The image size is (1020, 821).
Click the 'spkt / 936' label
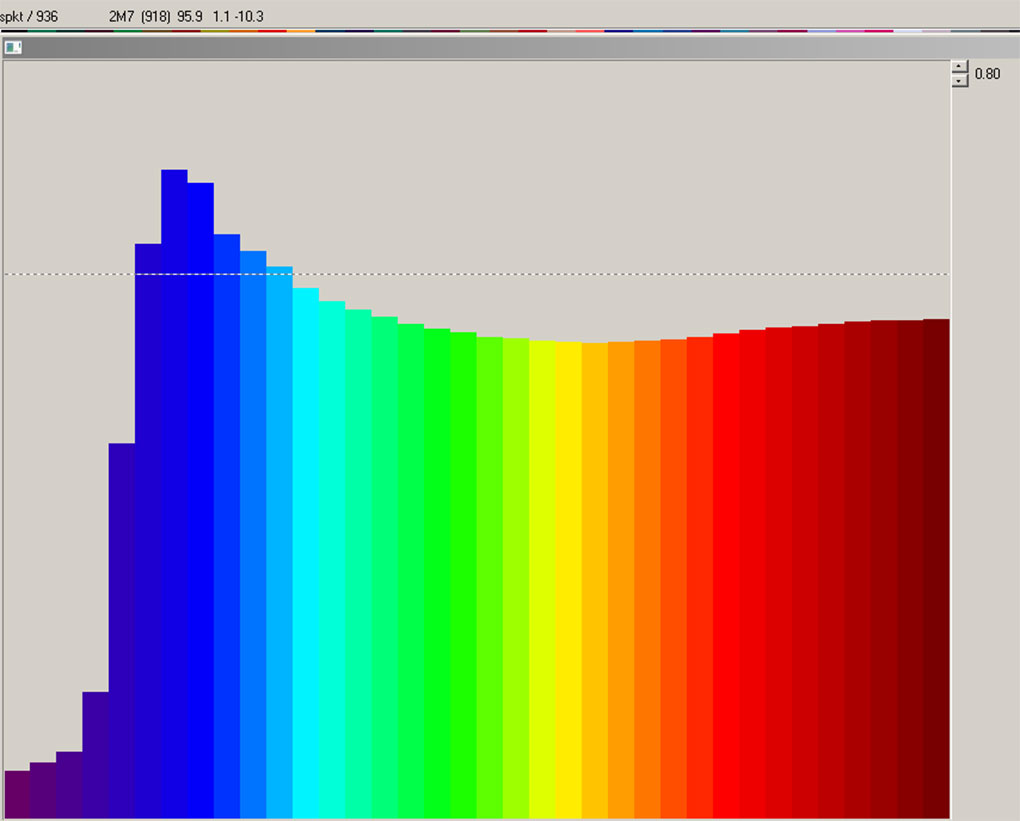(28, 16)
